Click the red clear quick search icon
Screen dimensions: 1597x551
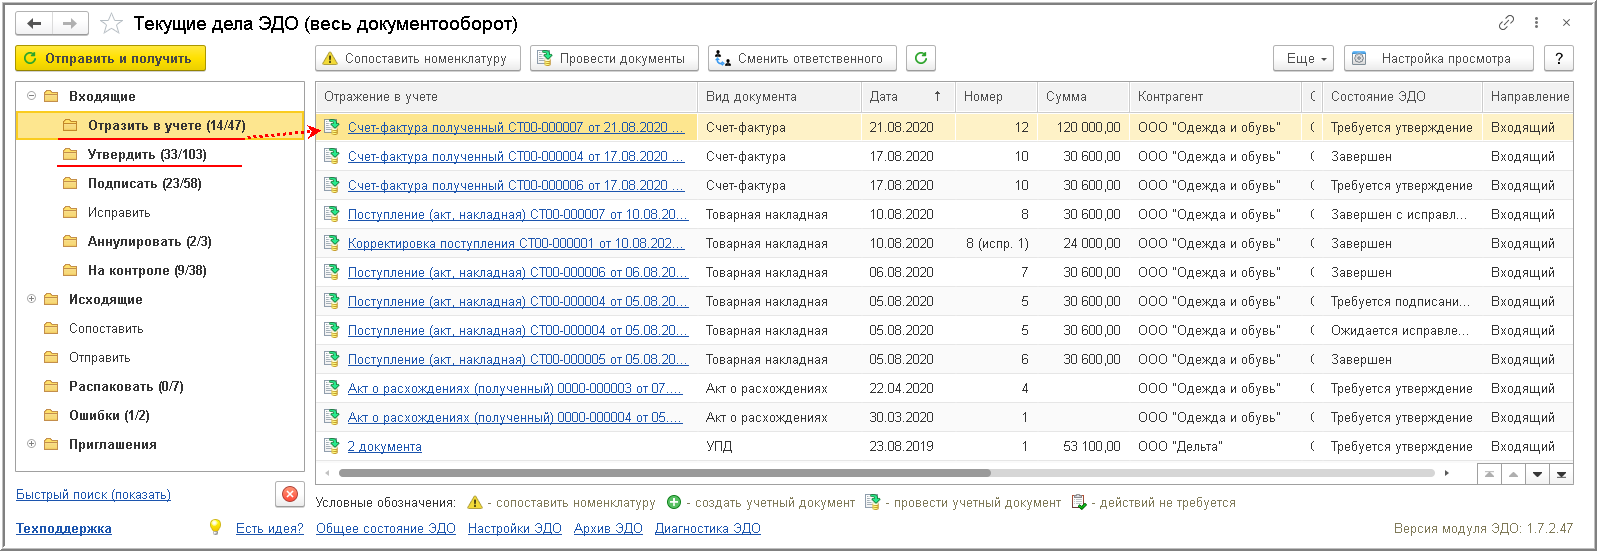[x=289, y=494]
